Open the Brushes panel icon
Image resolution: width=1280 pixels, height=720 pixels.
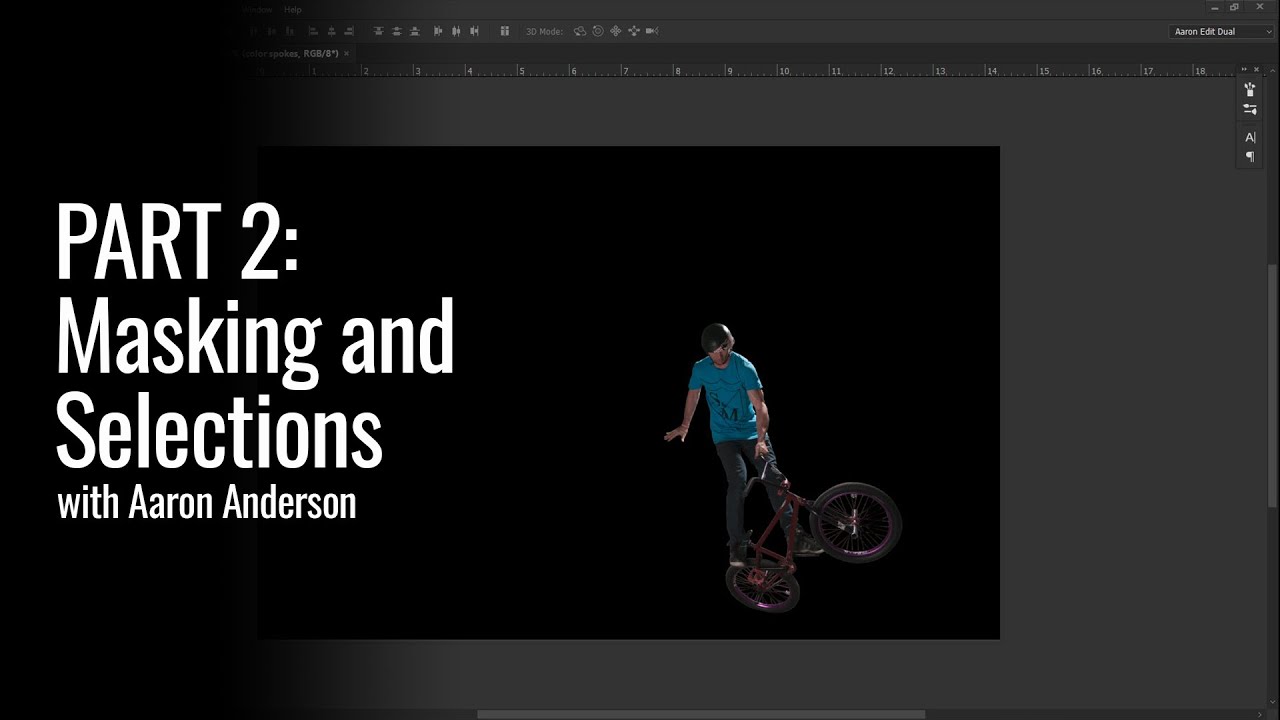1250,89
